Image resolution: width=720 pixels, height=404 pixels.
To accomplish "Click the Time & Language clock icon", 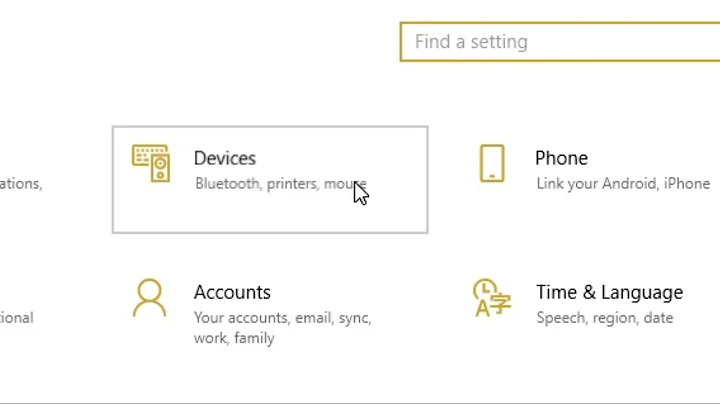I will (x=491, y=298).
